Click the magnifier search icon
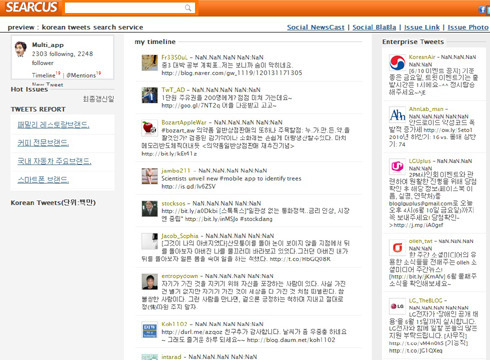Image resolution: width=490 pixels, height=360 pixels. (189, 8)
